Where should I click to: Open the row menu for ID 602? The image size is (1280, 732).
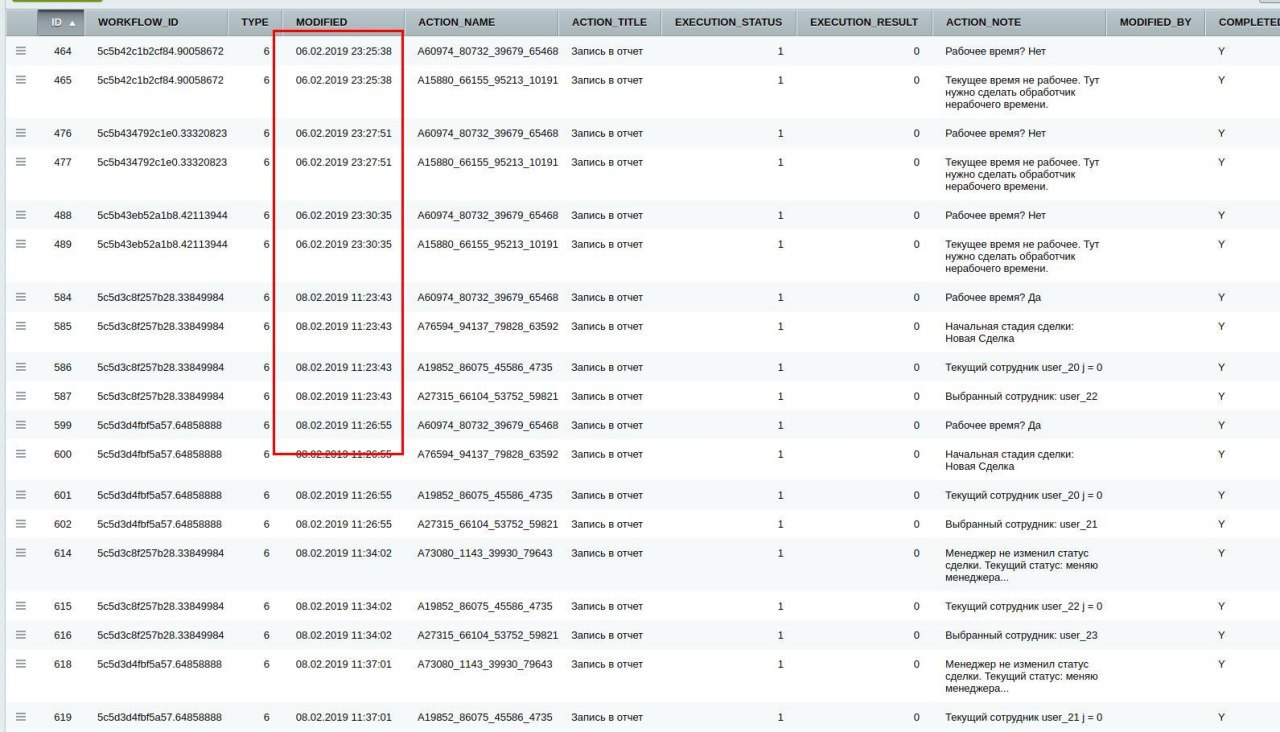(20, 523)
